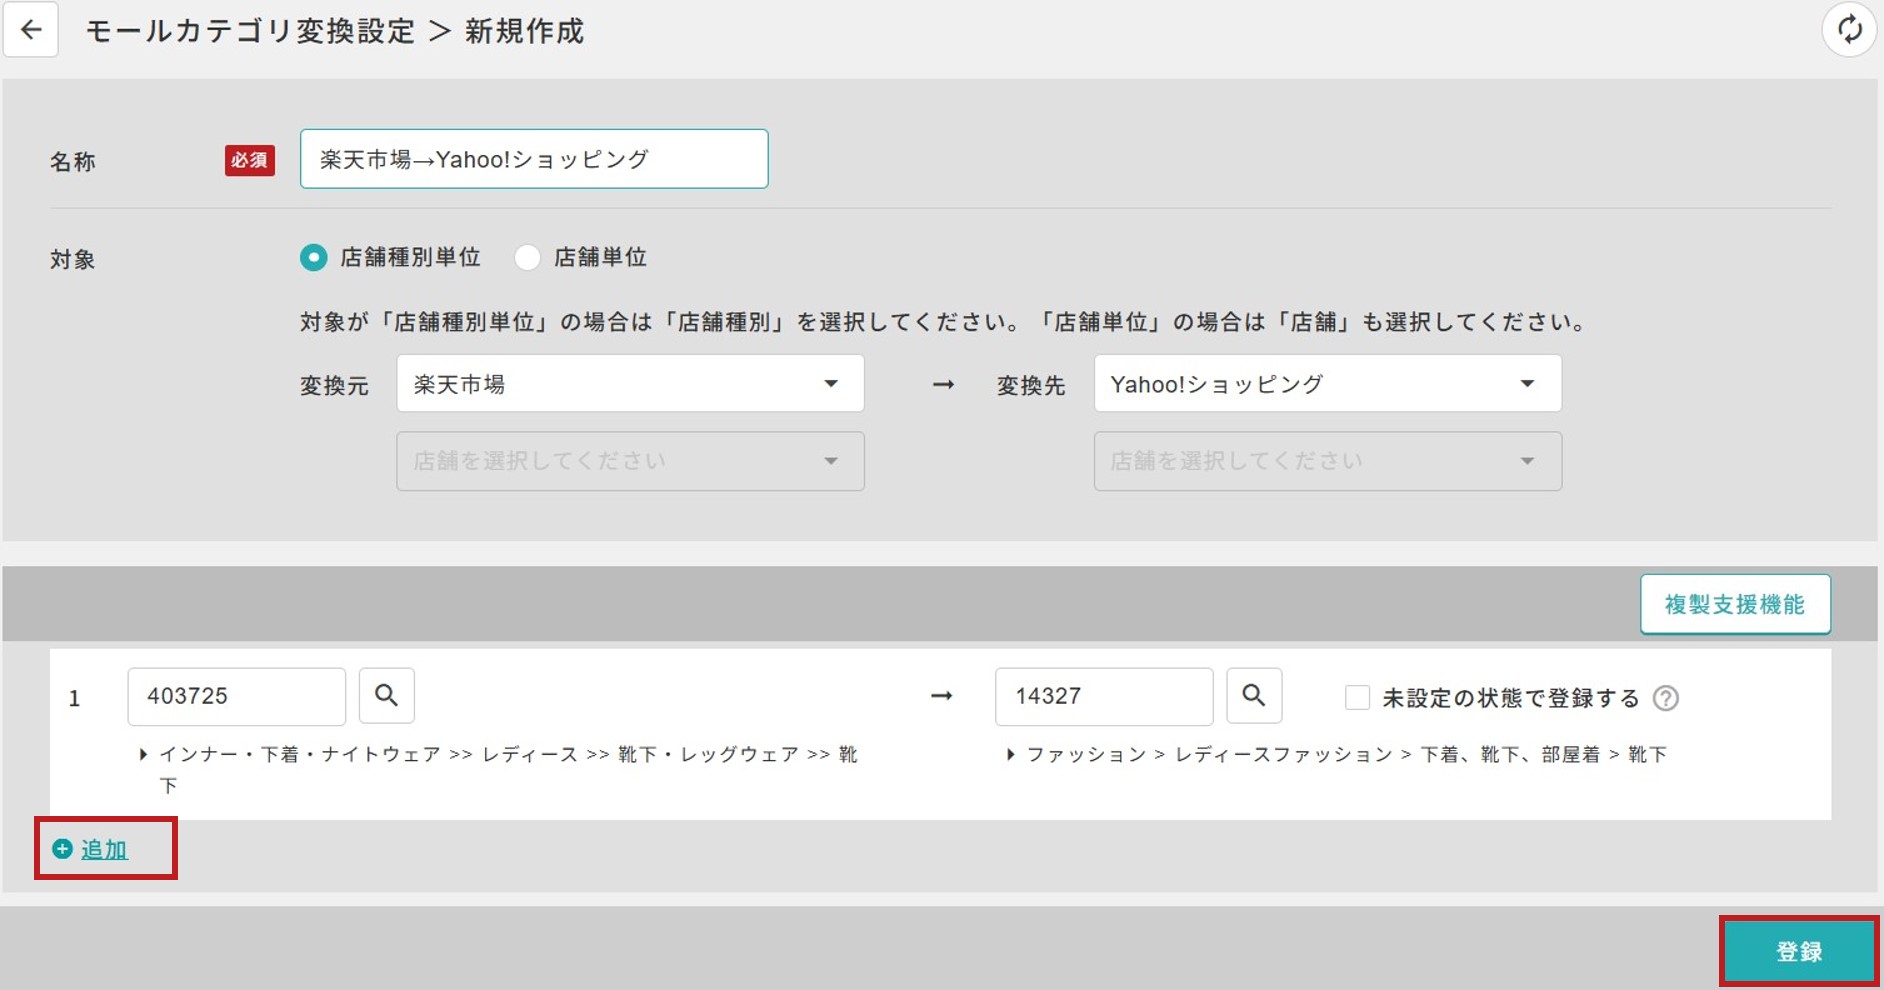Click the refresh icon at top right

(1849, 30)
